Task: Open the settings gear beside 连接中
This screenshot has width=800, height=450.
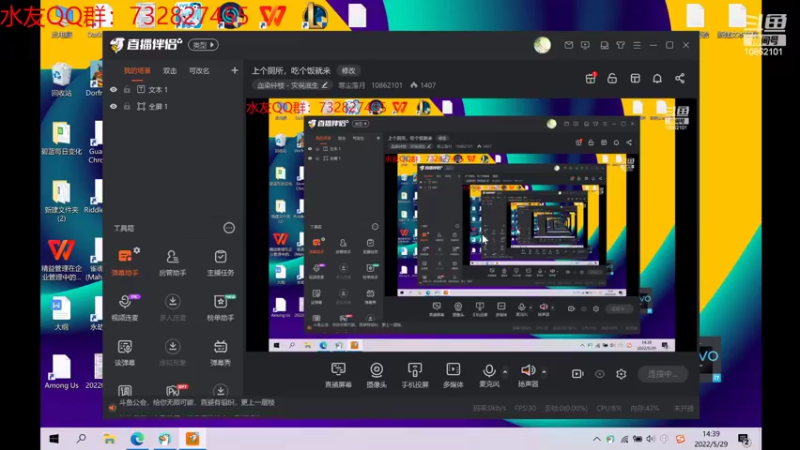Action: click(x=621, y=374)
